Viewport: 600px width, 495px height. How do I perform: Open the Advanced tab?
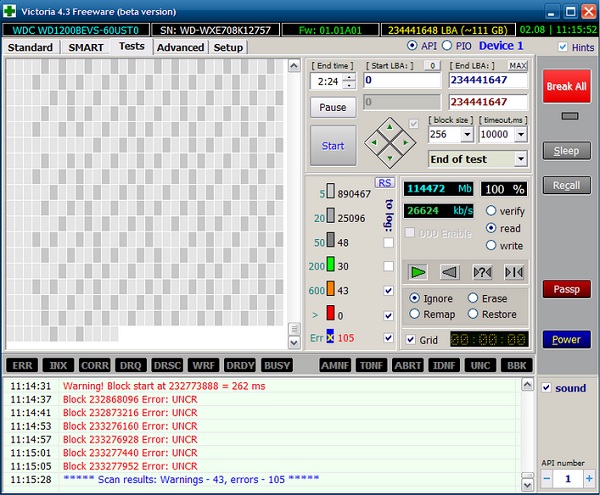pyautogui.click(x=180, y=47)
